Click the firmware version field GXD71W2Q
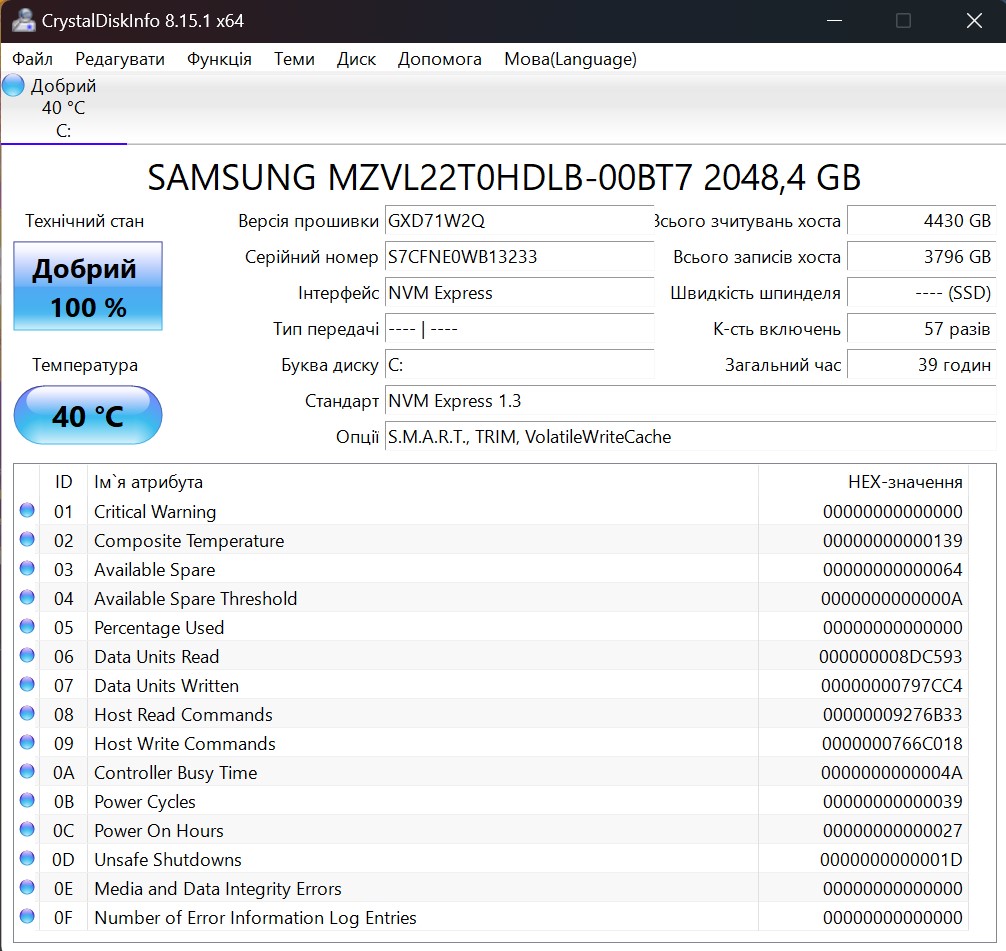This screenshot has width=1006, height=951. (519, 221)
